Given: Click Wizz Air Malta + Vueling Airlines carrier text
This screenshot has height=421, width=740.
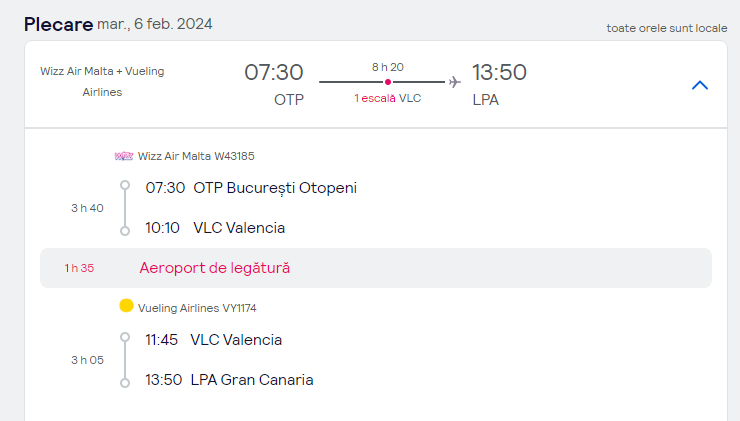Looking at the screenshot, I should click(x=102, y=82).
